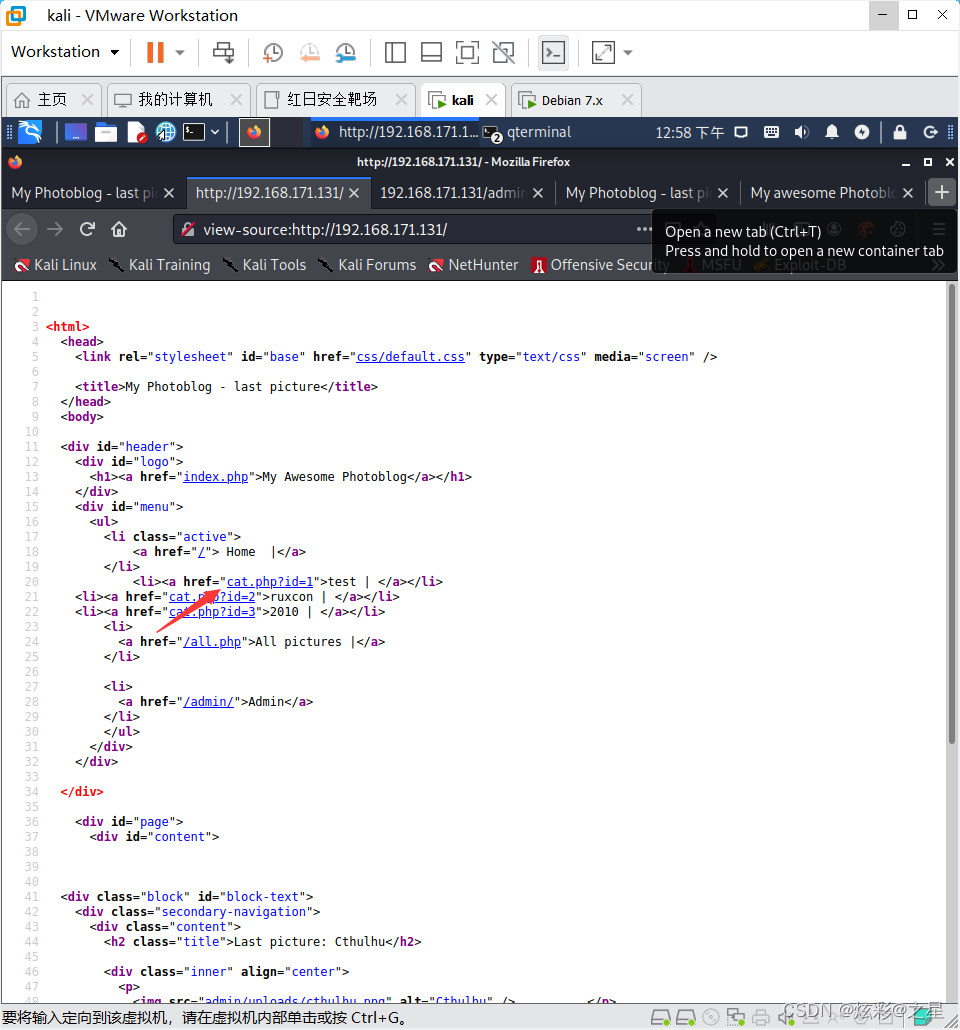Go to Firefox home page
This screenshot has width=960, height=1030.
pos(119,229)
